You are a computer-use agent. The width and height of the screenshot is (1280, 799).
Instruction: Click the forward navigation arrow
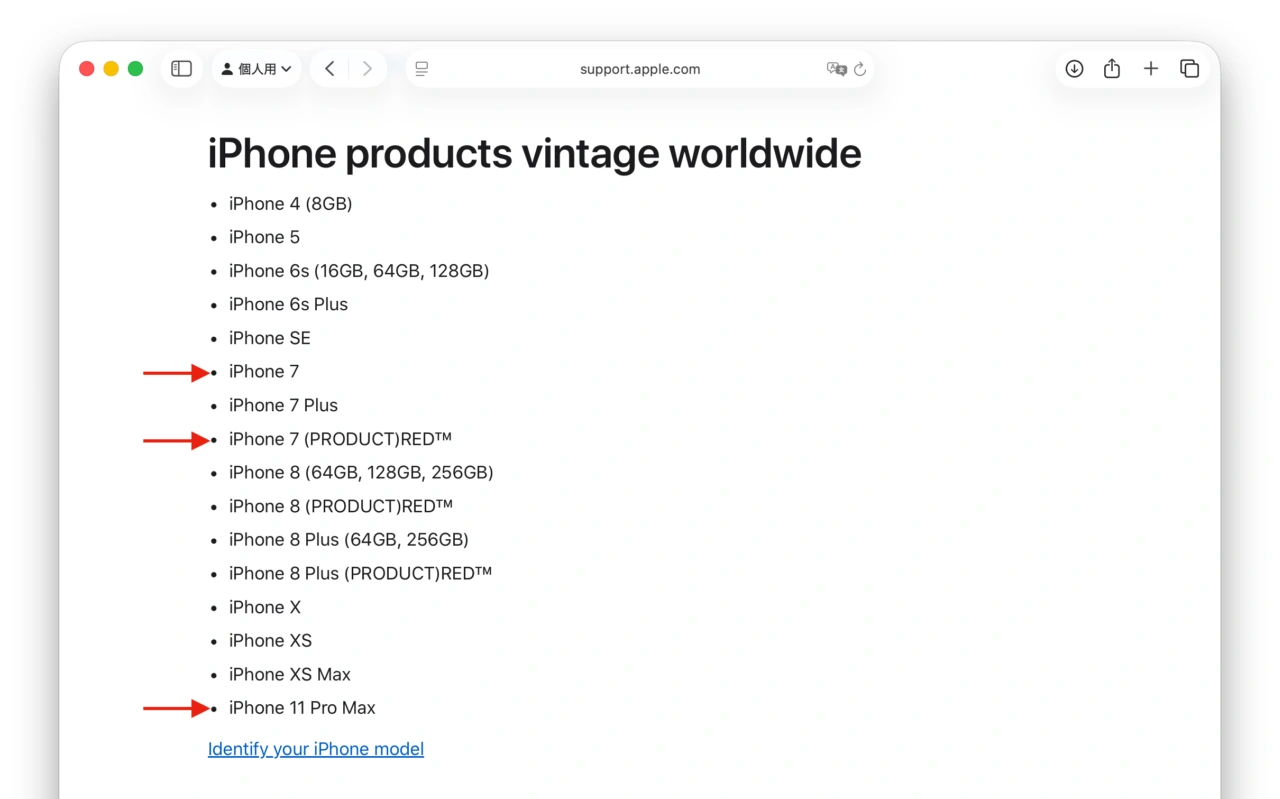click(x=368, y=68)
